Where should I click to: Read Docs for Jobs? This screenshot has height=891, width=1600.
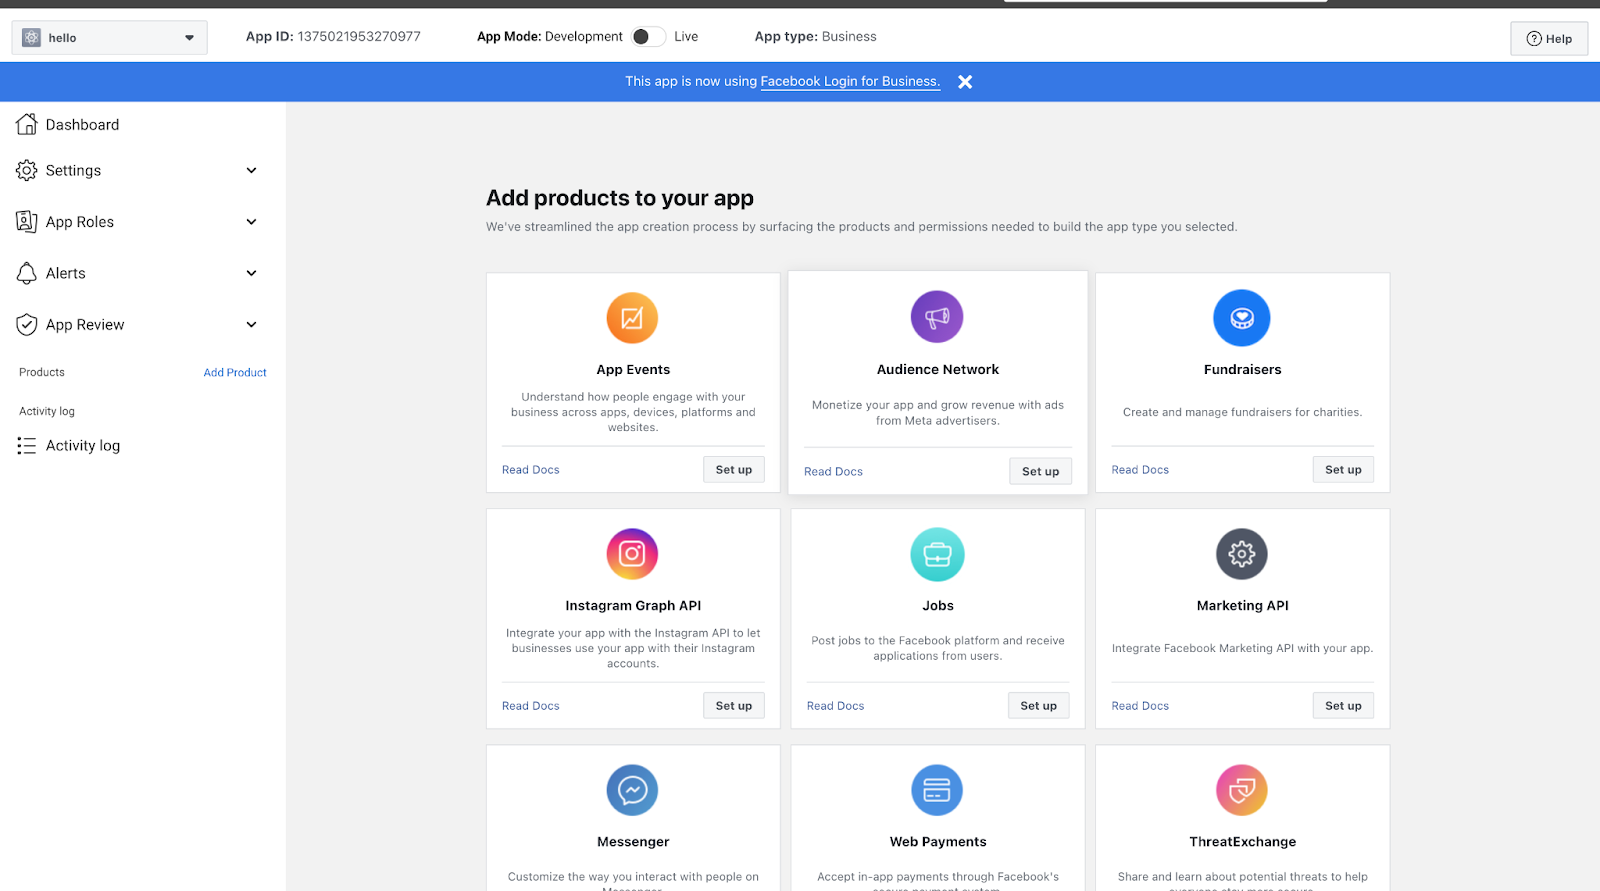pyautogui.click(x=835, y=706)
